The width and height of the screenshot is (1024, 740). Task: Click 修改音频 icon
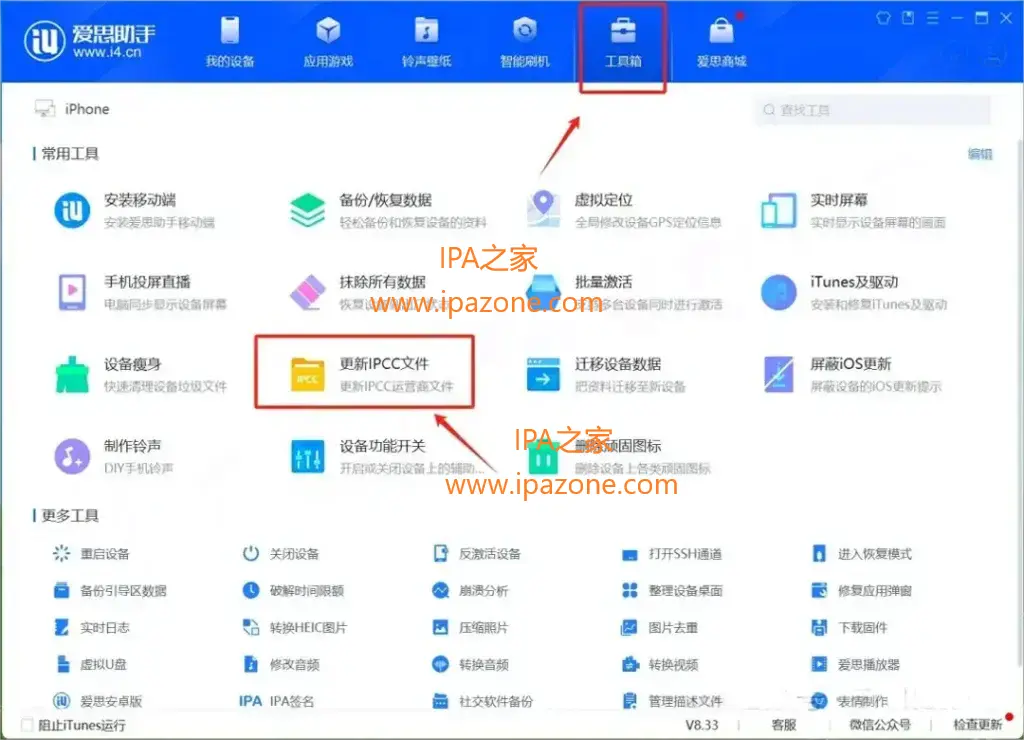tap(251, 664)
